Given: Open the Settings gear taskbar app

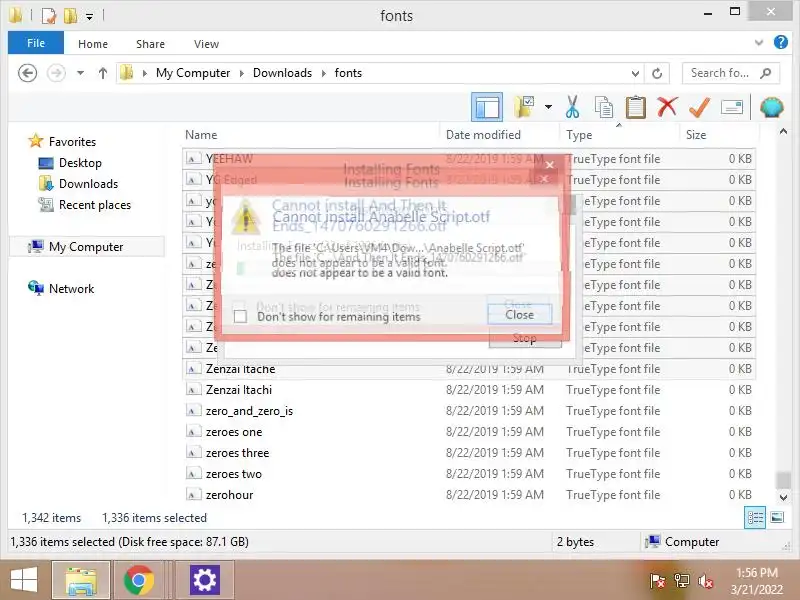Looking at the screenshot, I should pos(205,580).
